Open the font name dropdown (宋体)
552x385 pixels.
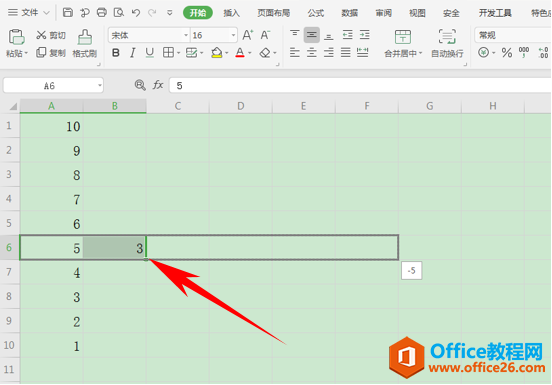[186, 35]
